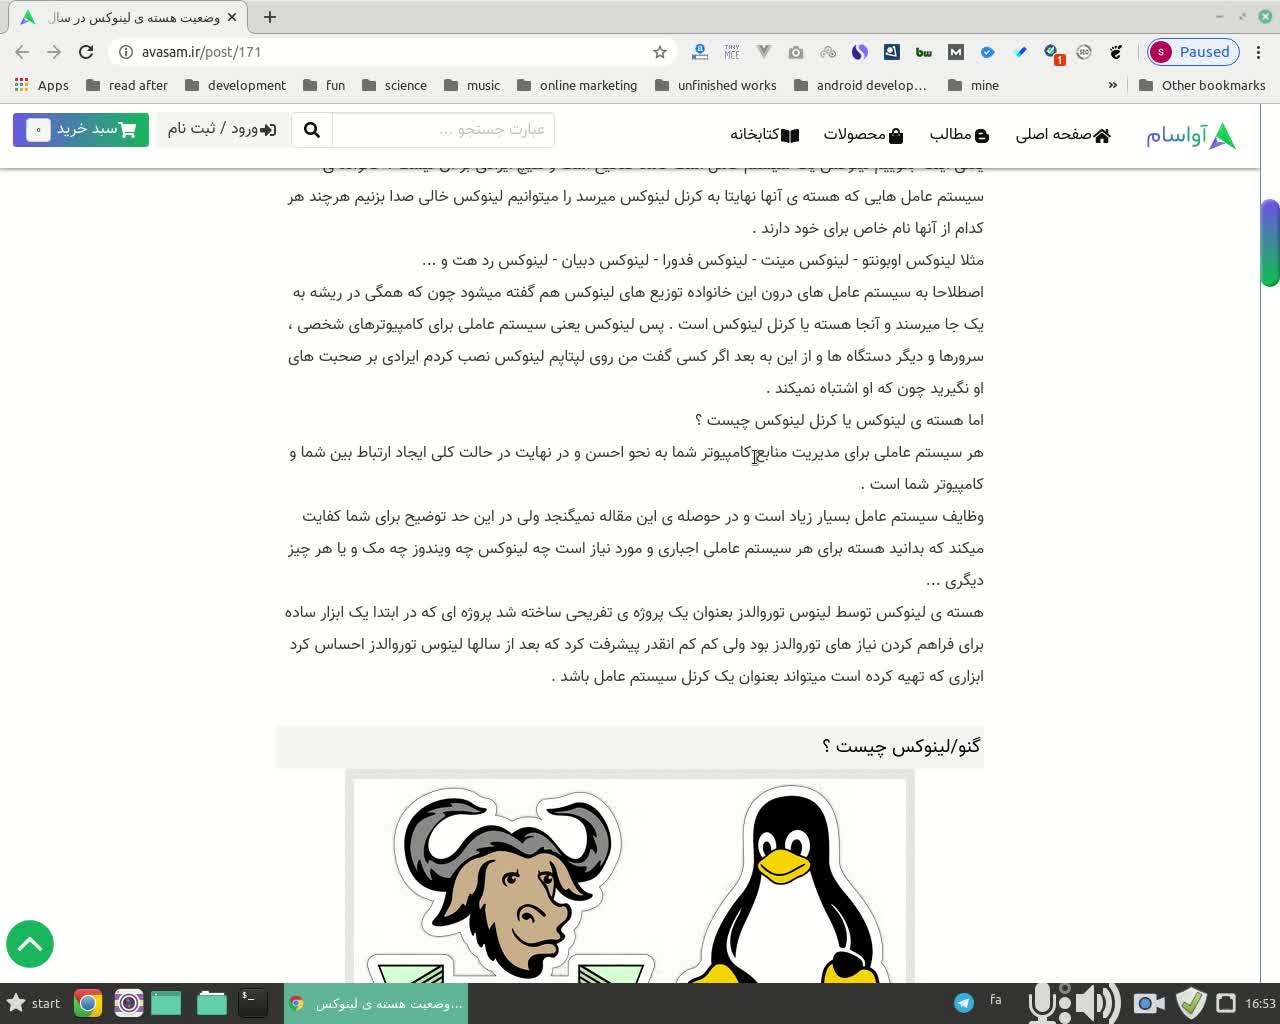Open the 'Other bookmarks' folder
Viewport: 1280px width, 1024px height.
1202,85
